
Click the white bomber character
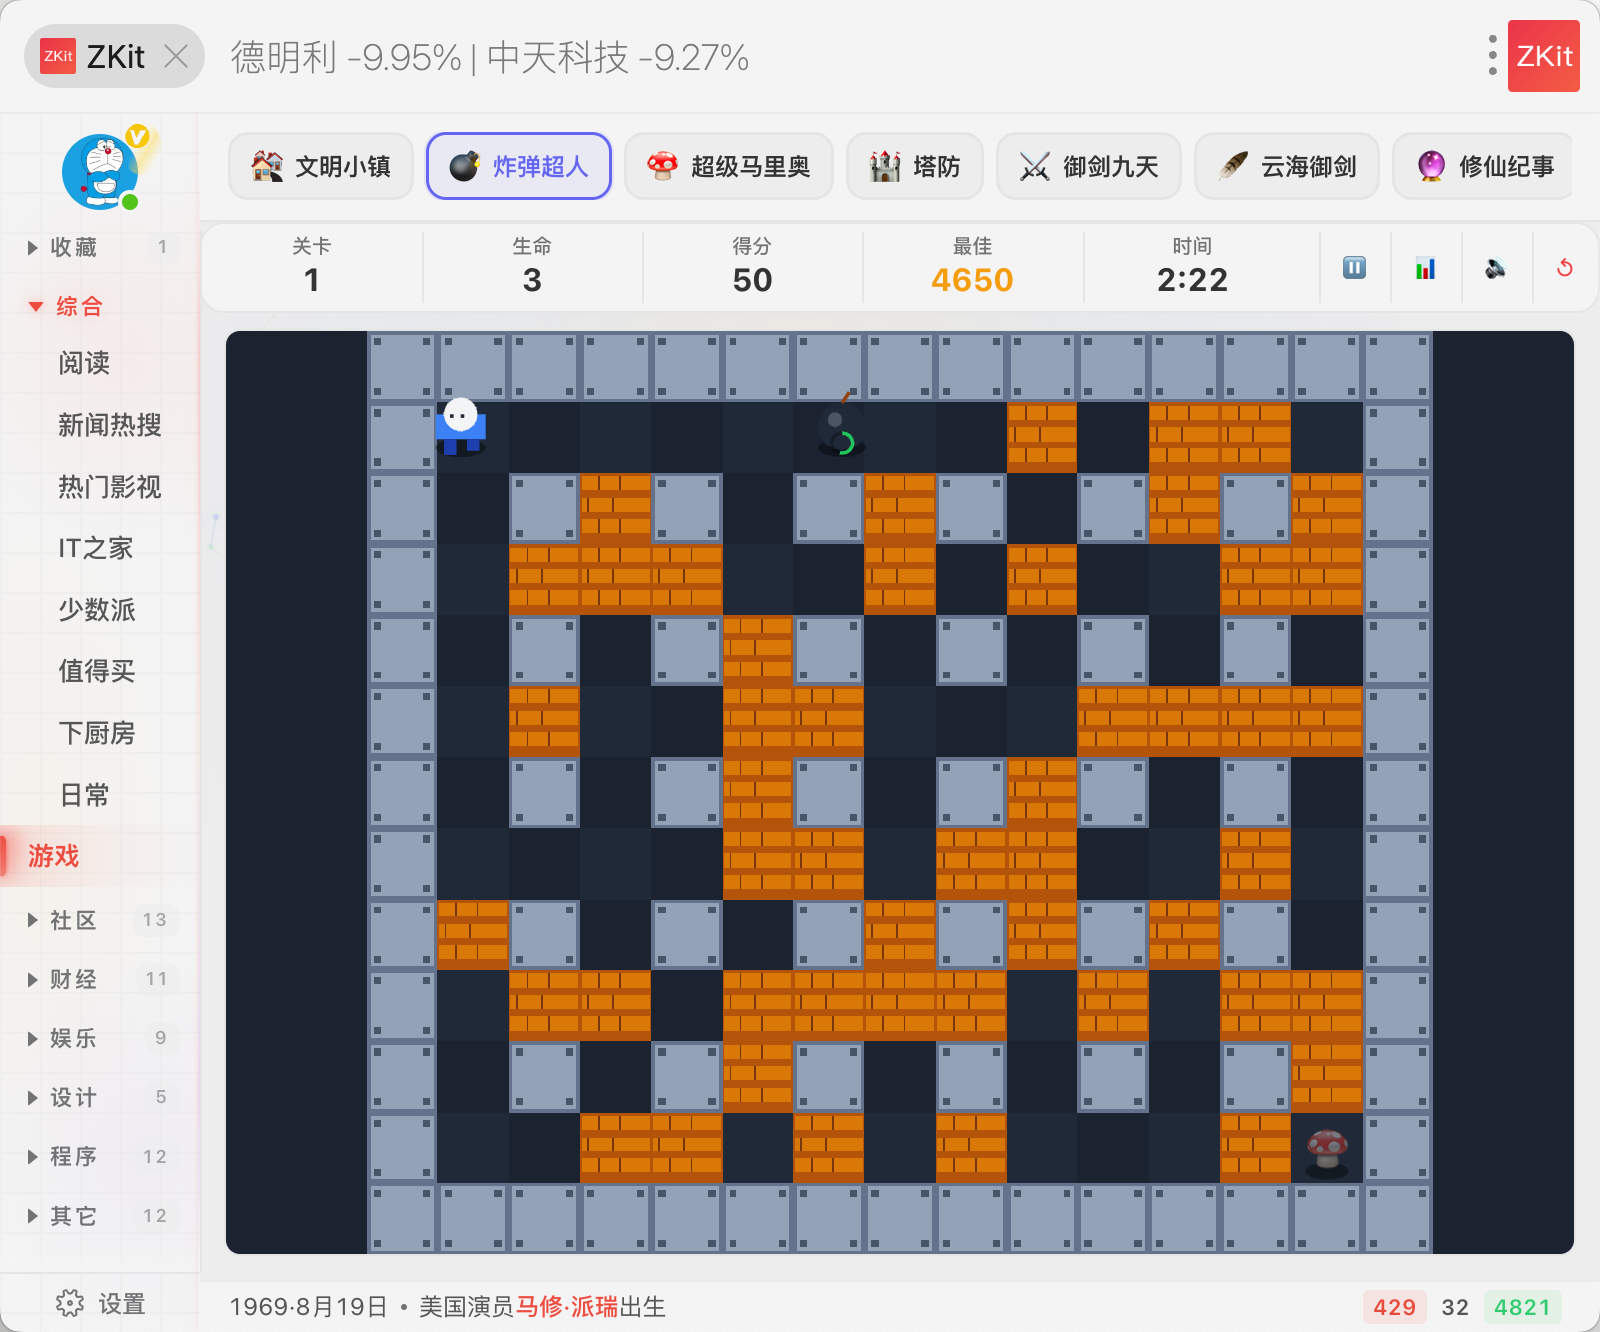pyautogui.click(x=461, y=426)
